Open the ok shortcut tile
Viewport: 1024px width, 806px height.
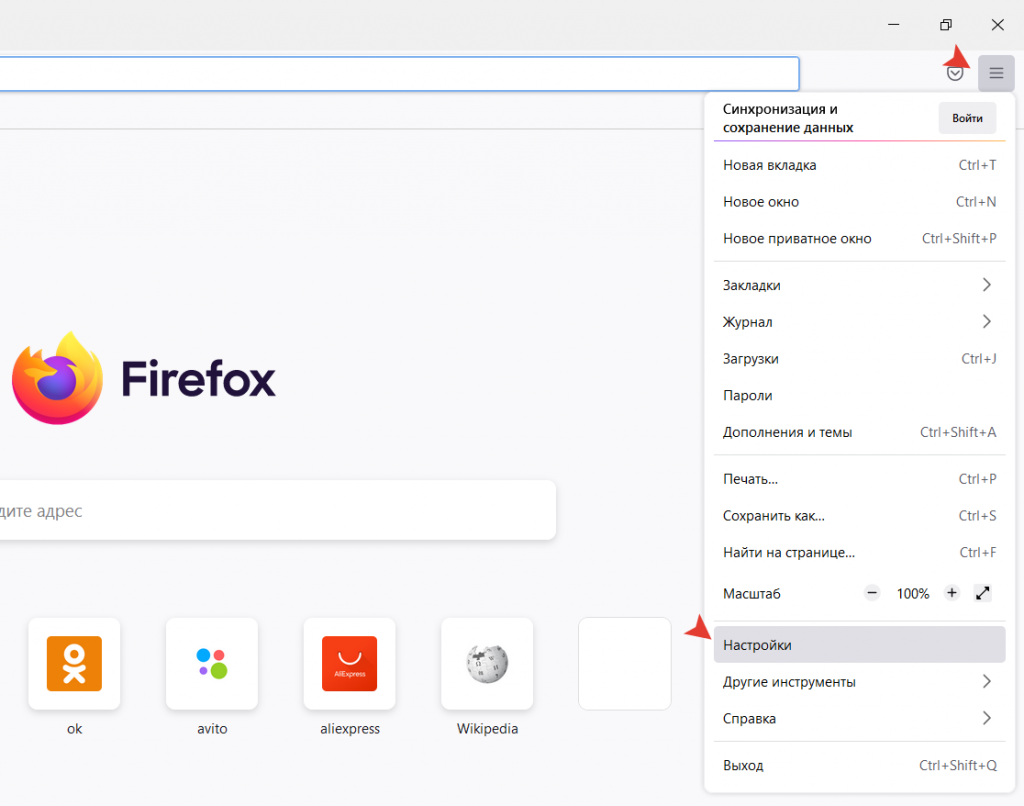pos(74,664)
